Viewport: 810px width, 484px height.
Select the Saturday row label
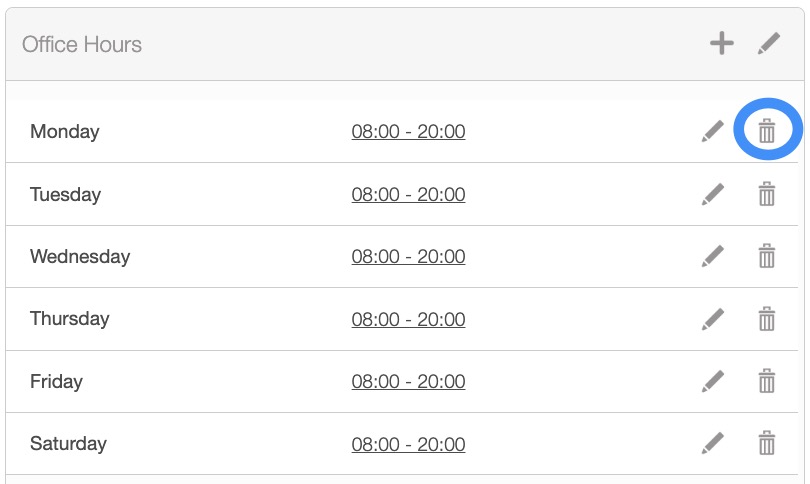(x=68, y=443)
